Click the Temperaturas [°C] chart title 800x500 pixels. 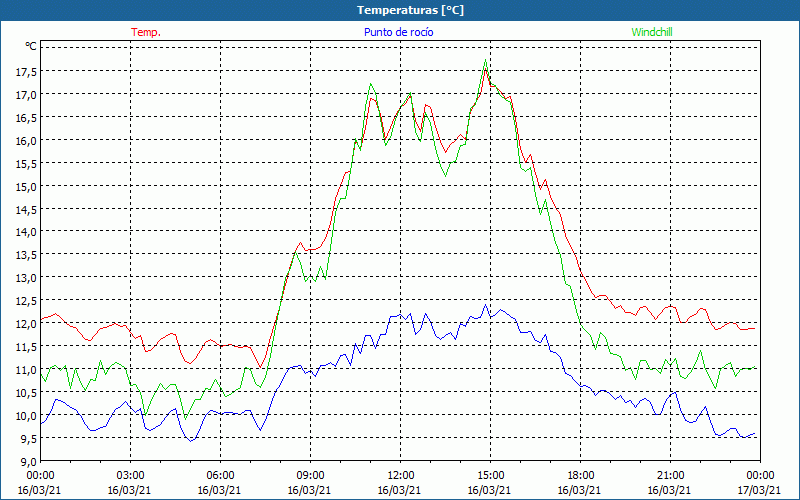(x=410, y=10)
